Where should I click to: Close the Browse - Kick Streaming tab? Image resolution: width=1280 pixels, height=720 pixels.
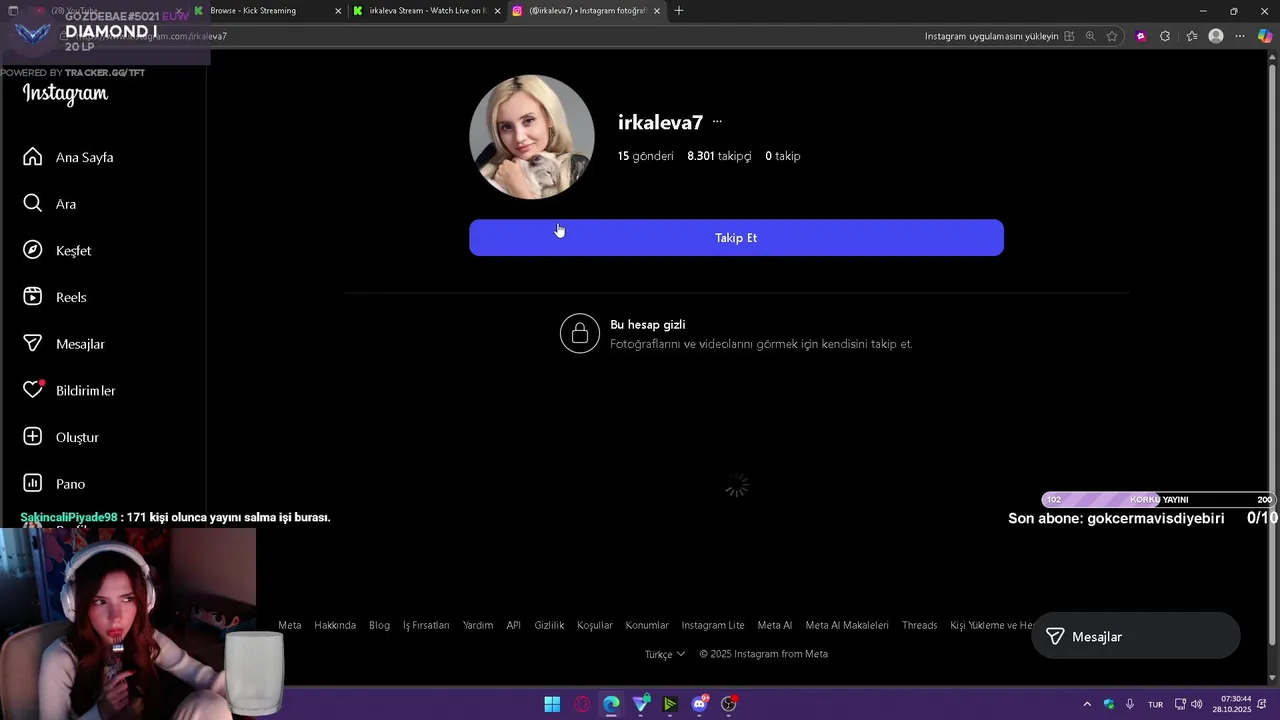pyautogui.click(x=338, y=11)
